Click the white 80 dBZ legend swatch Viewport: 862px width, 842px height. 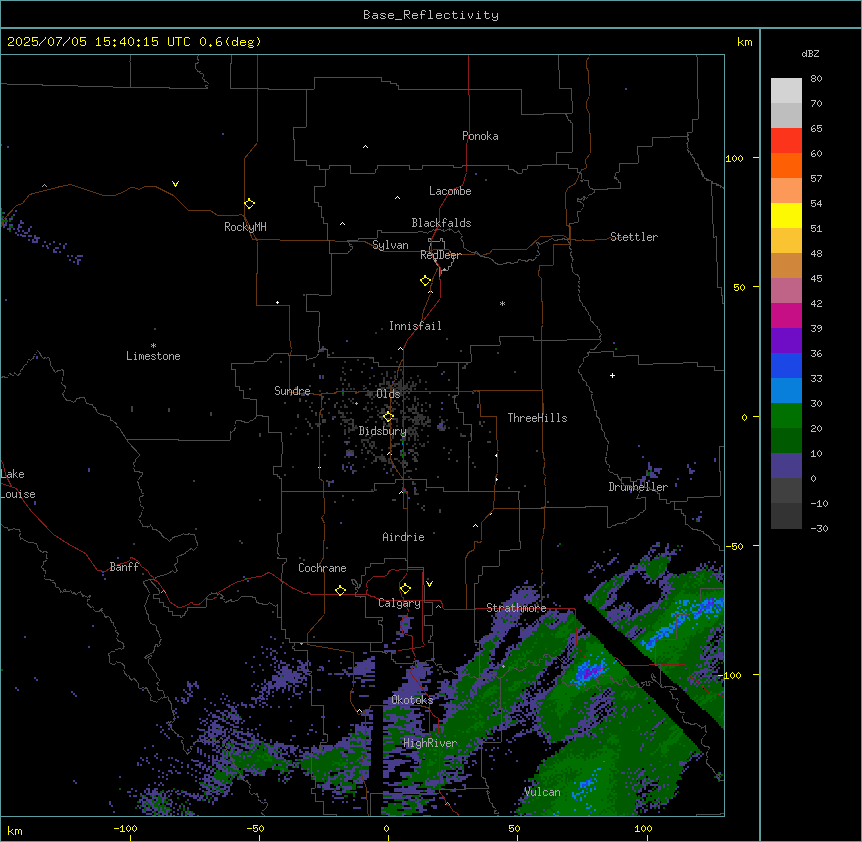coord(786,91)
